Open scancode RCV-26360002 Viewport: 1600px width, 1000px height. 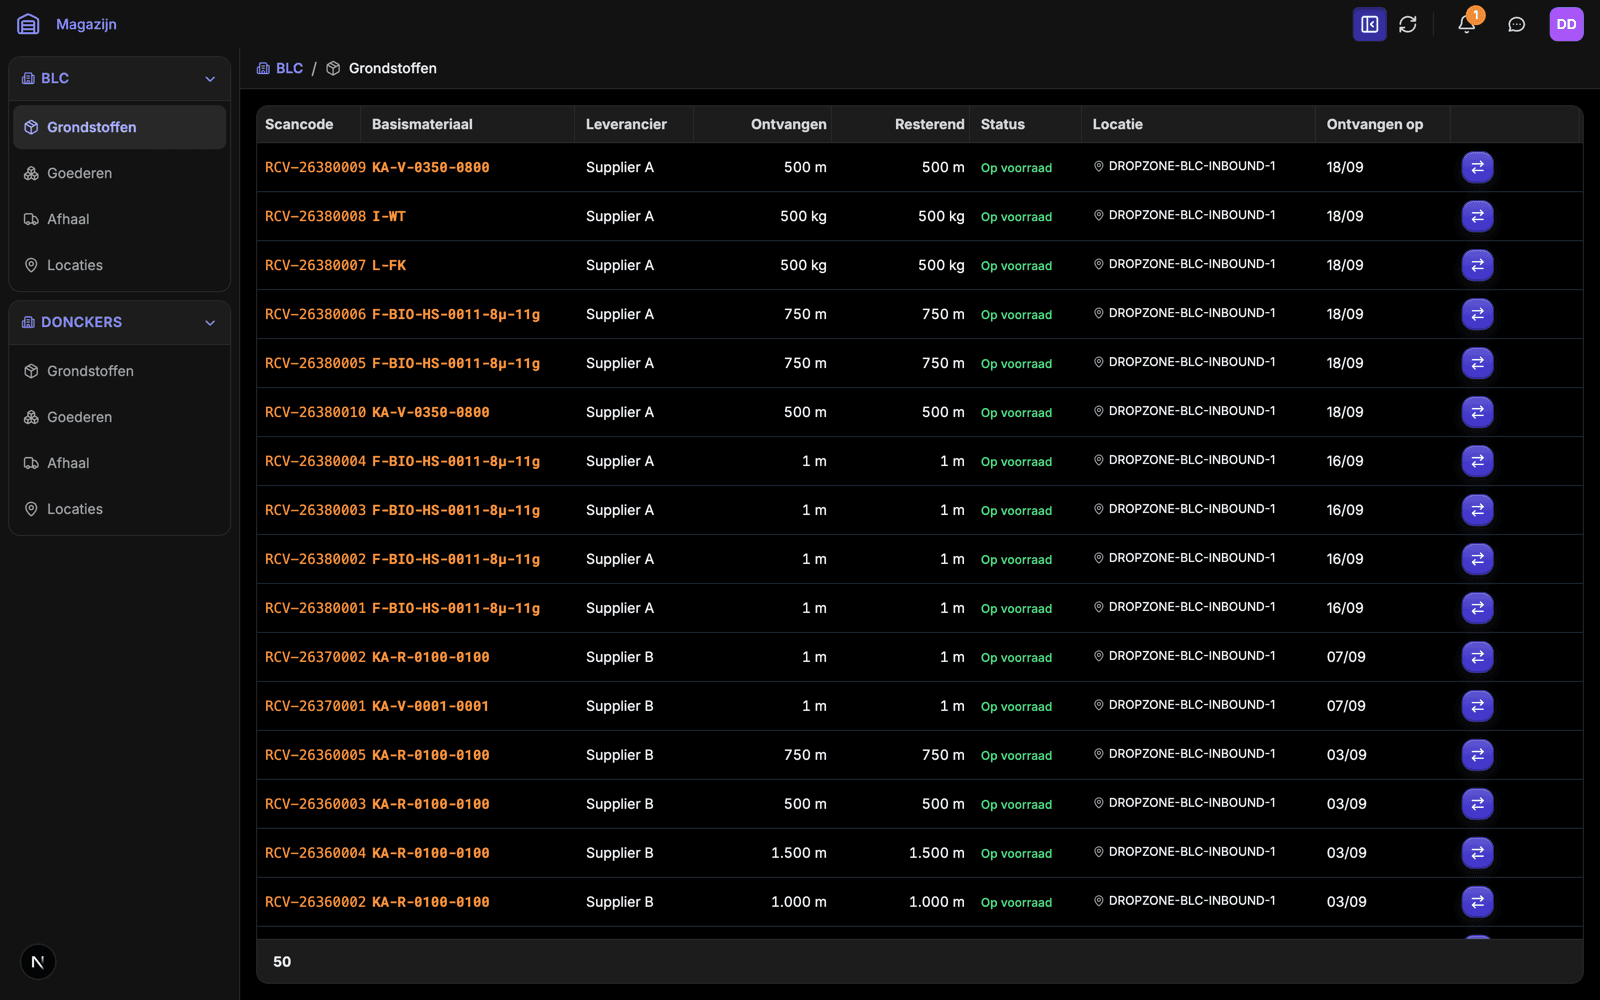315,902
